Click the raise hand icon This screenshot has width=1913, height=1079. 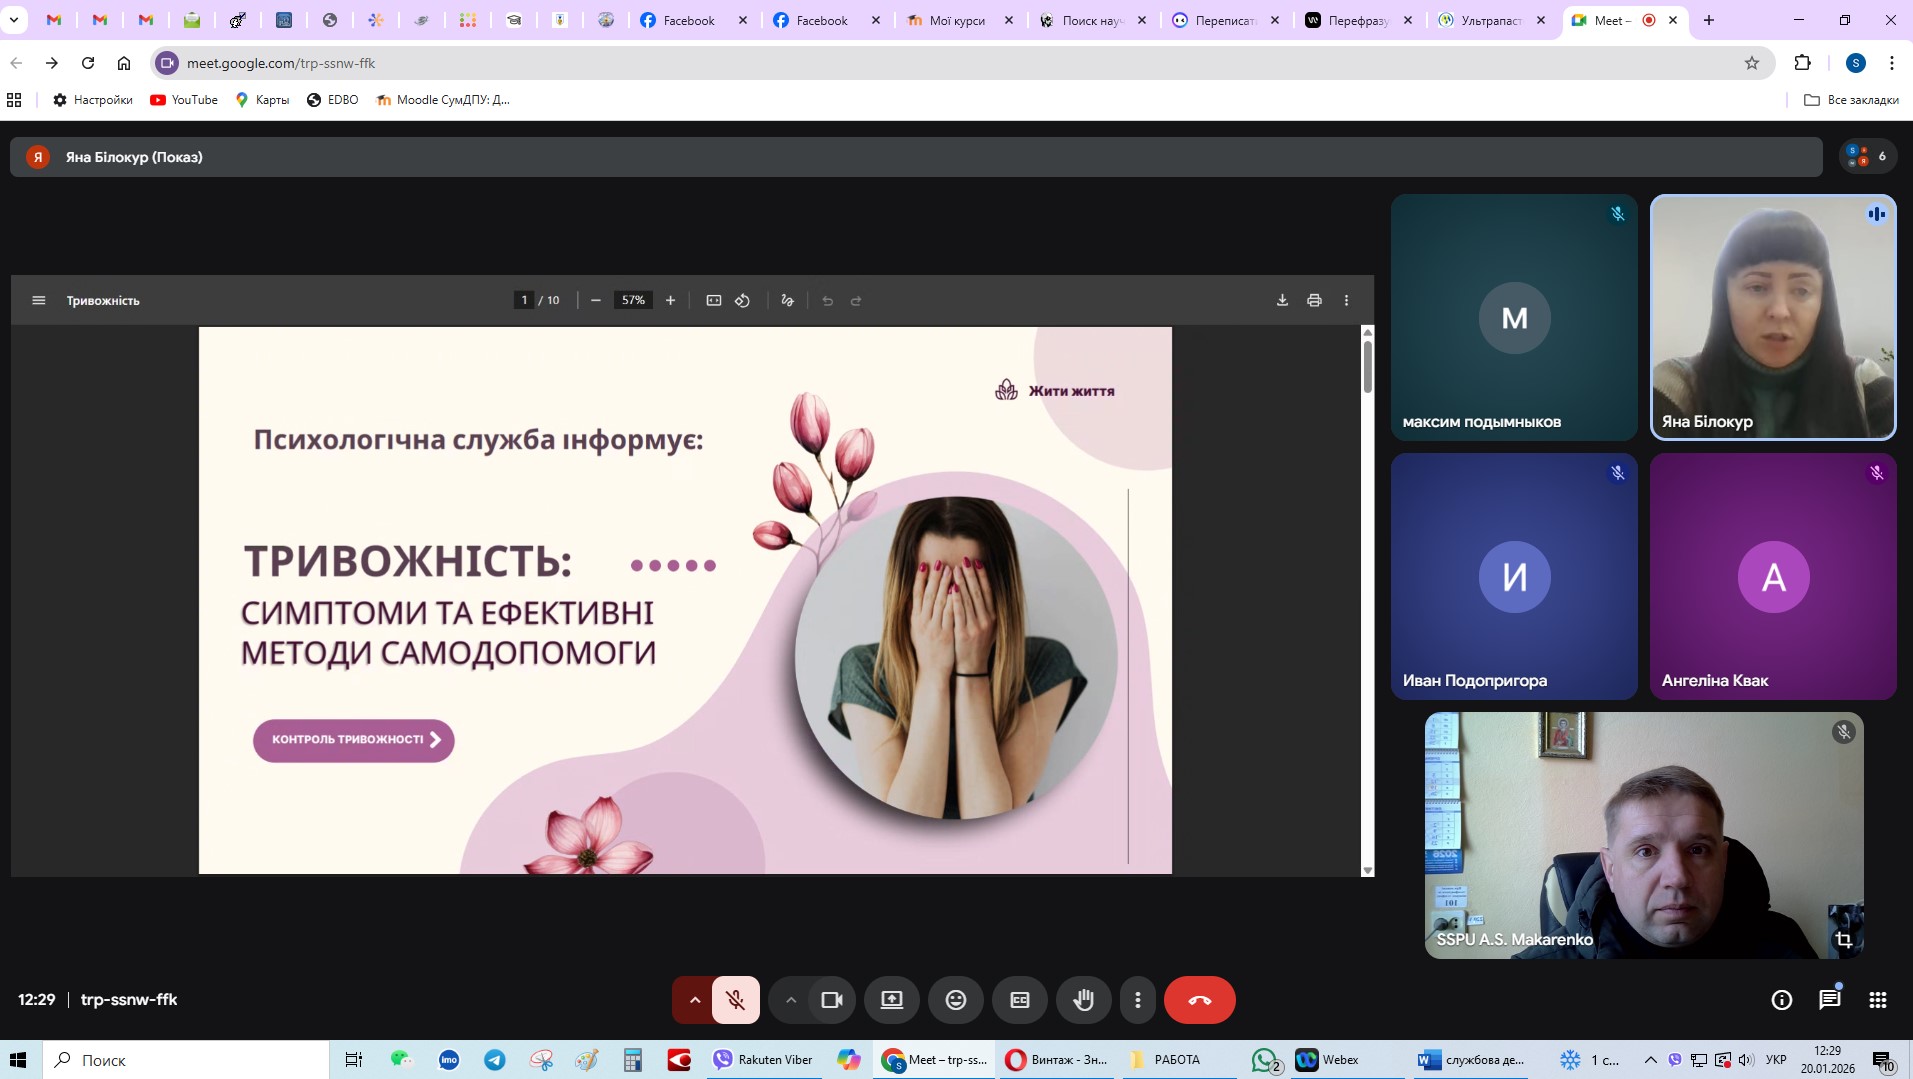pos(1083,1000)
